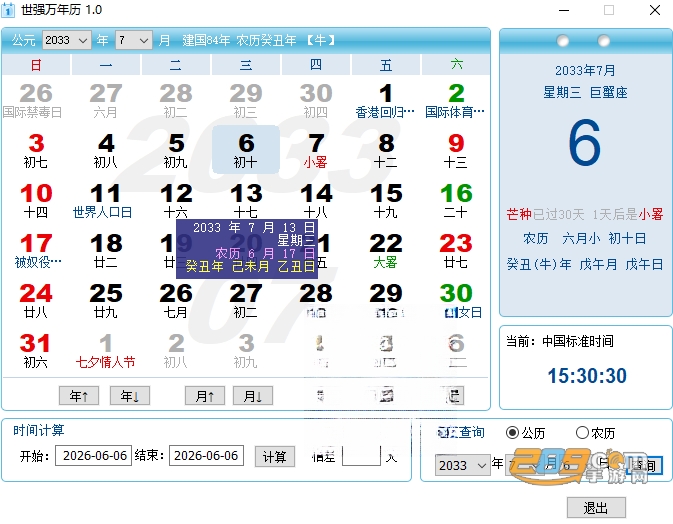This screenshot has width=673, height=524.
Task: Click the year down arrow button 年↓
Action: click(x=130, y=396)
